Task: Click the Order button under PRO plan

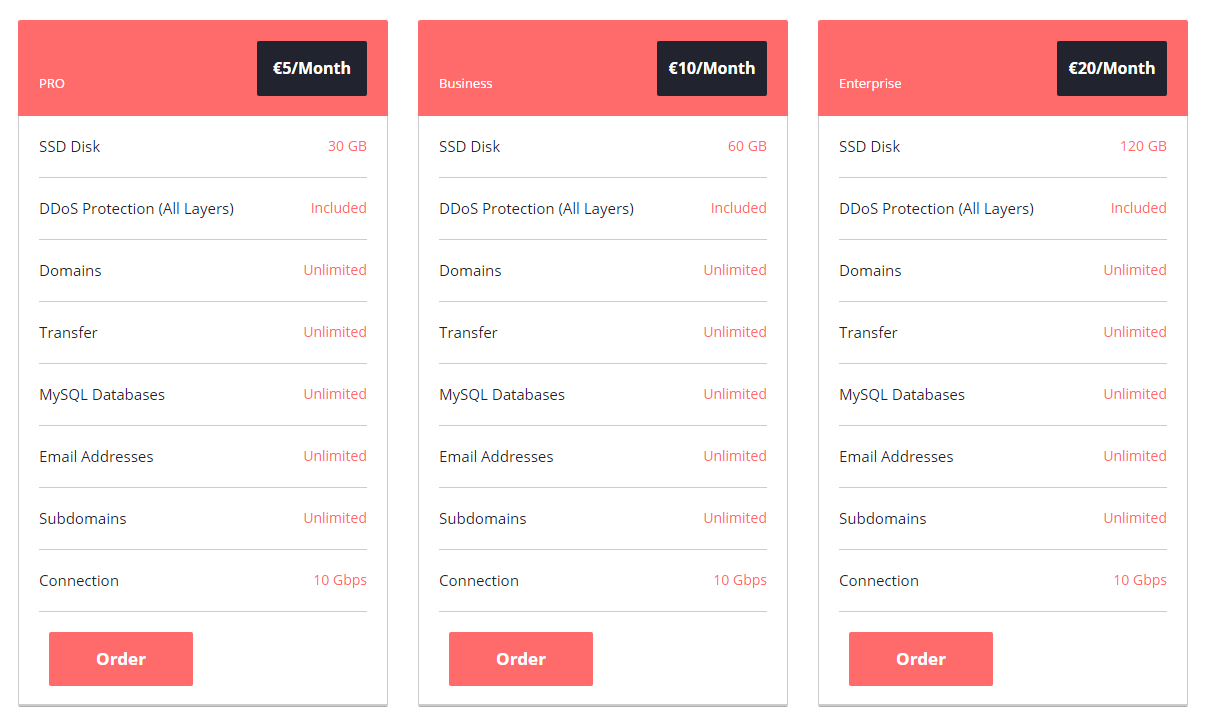Action: pyautogui.click(x=121, y=659)
